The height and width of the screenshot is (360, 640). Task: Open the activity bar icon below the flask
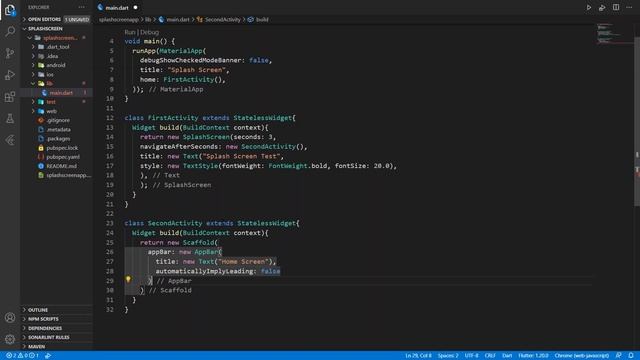(10, 140)
